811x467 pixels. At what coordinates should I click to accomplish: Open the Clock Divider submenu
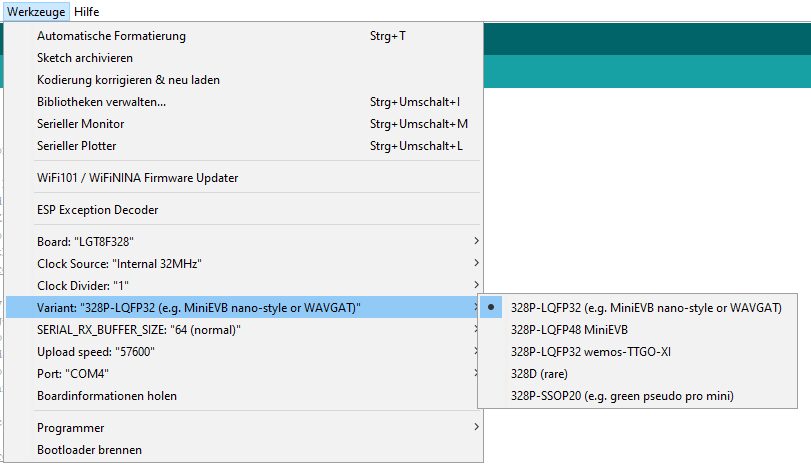[244, 285]
